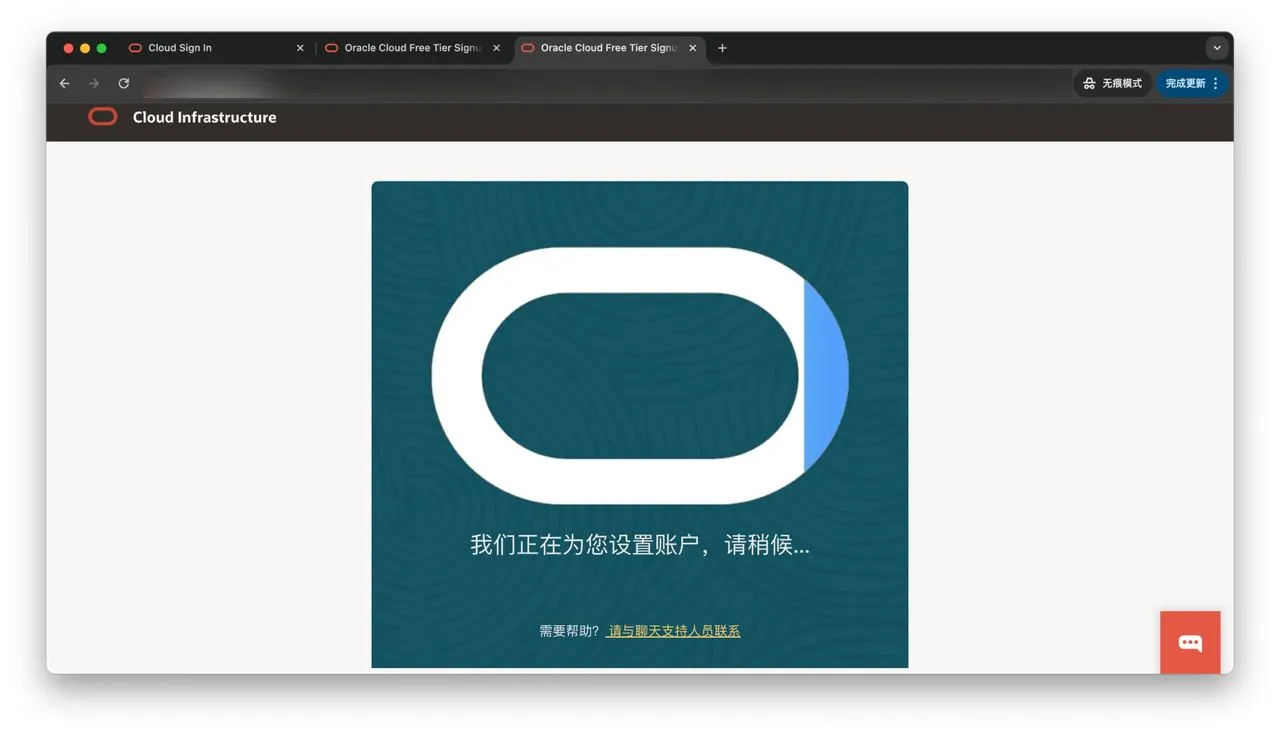Image resolution: width=1280 pixels, height=735 pixels.
Task: Expand the tab search dropdown chevron
Action: (x=1216, y=48)
